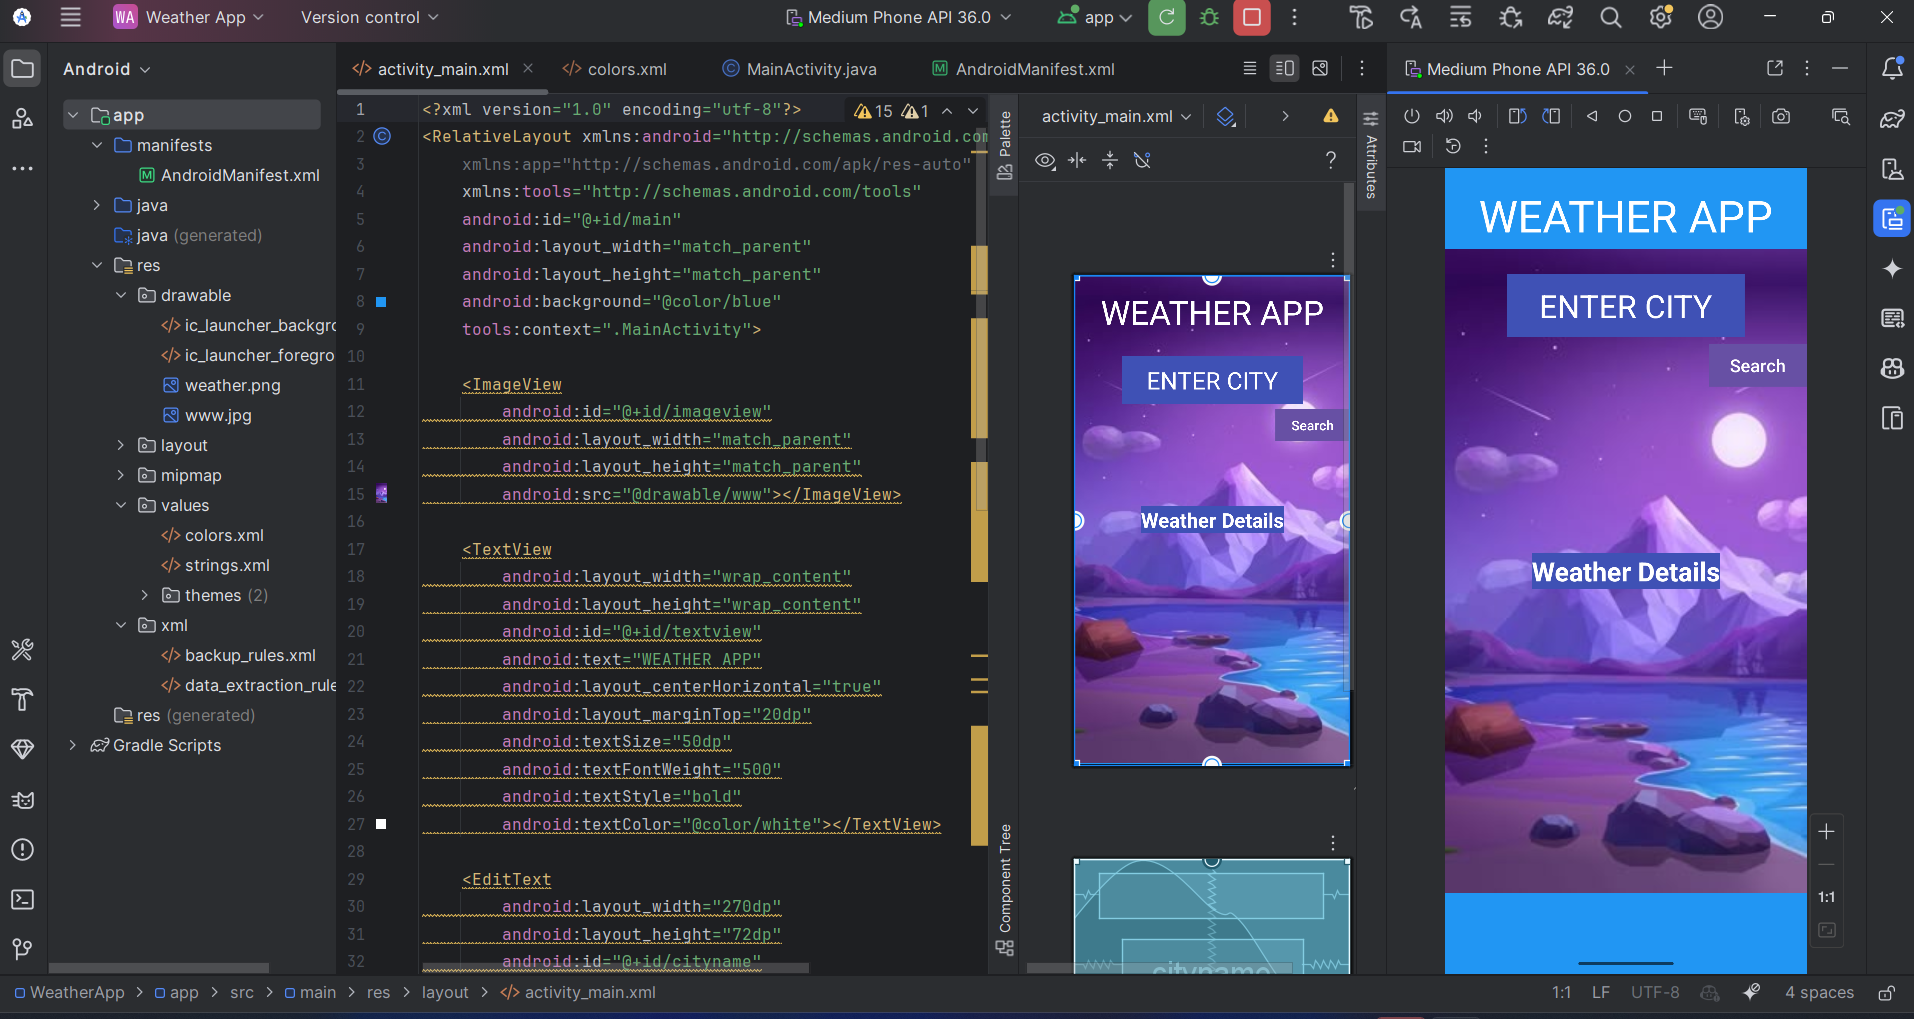Click the ENTER CITY field in emulator

(x=1625, y=306)
